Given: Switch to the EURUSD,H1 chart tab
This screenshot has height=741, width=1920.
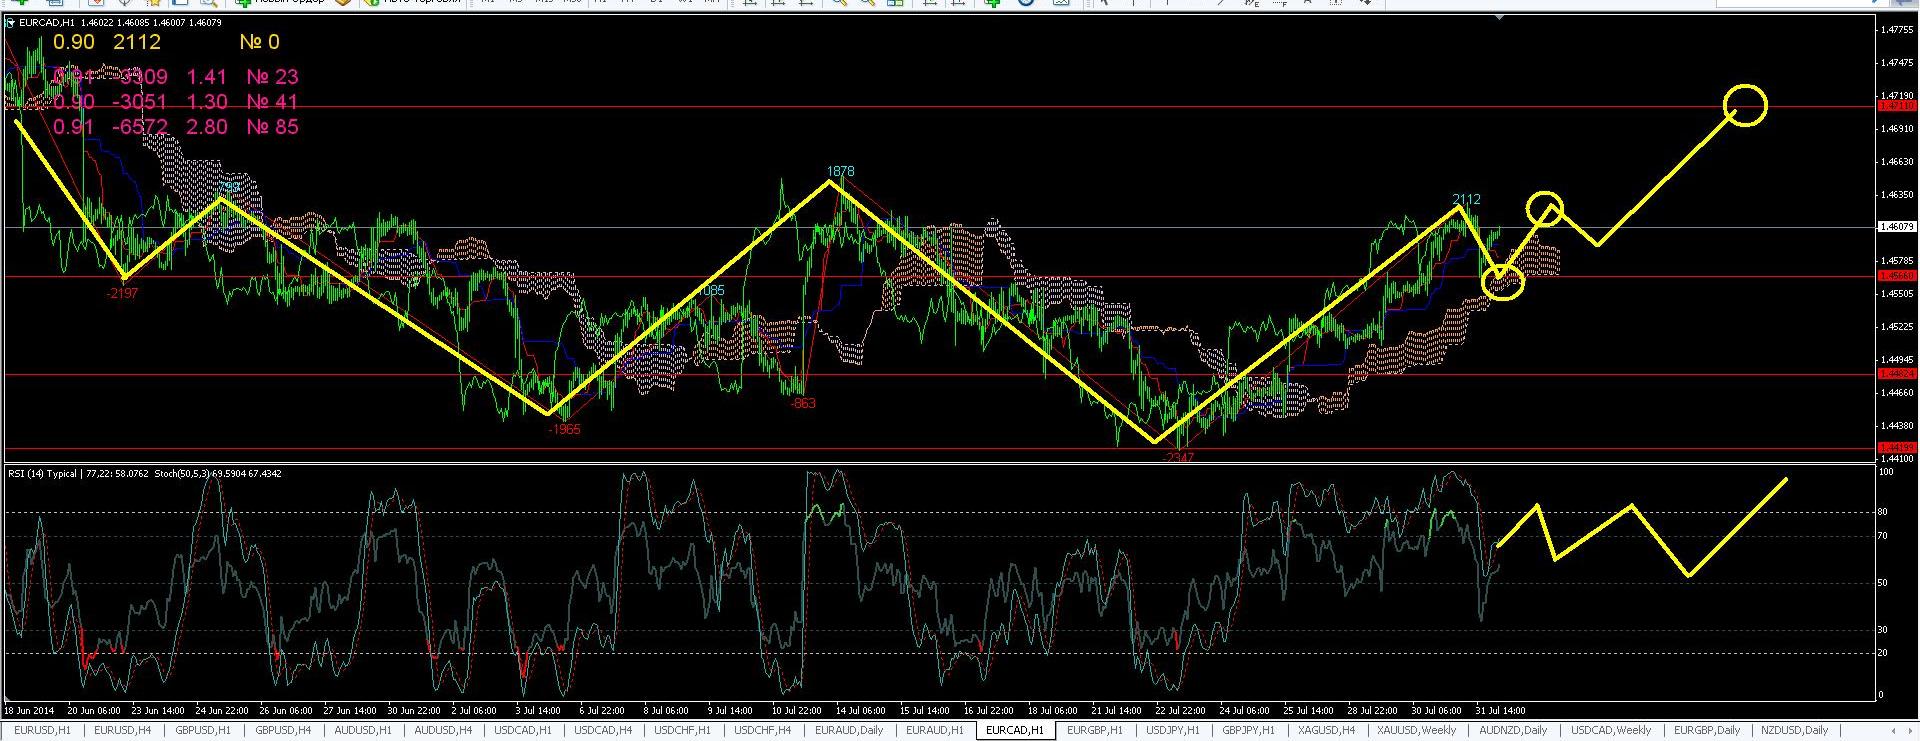Looking at the screenshot, I should click(41, 731).
